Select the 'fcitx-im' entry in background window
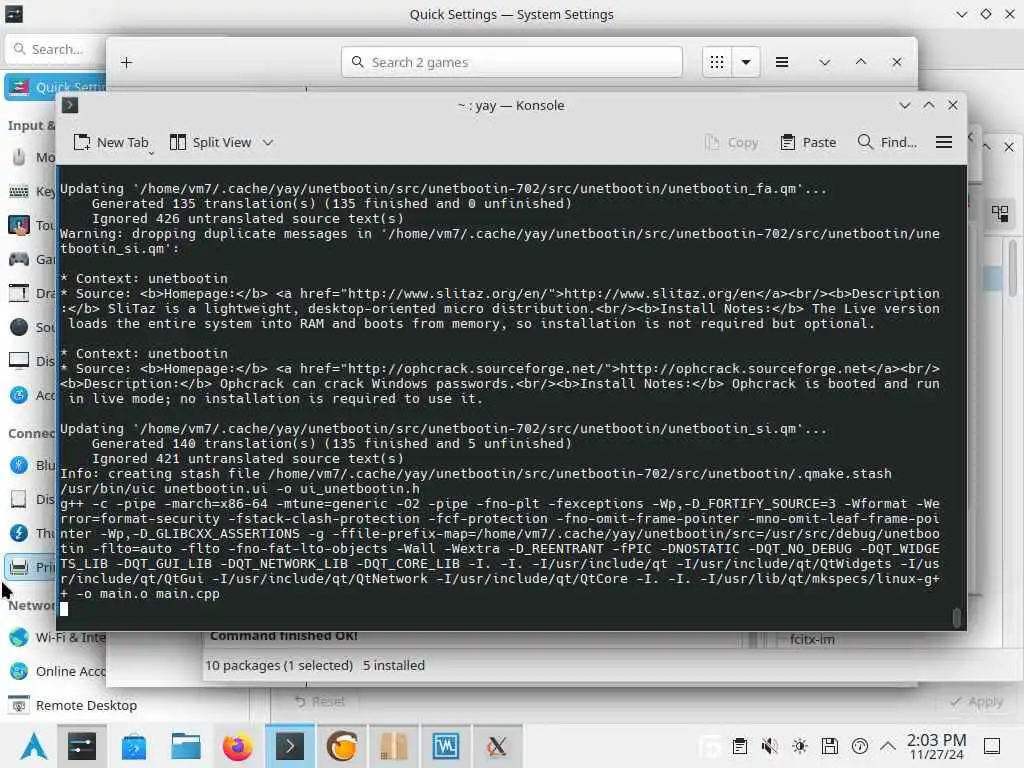 point(812,639)
